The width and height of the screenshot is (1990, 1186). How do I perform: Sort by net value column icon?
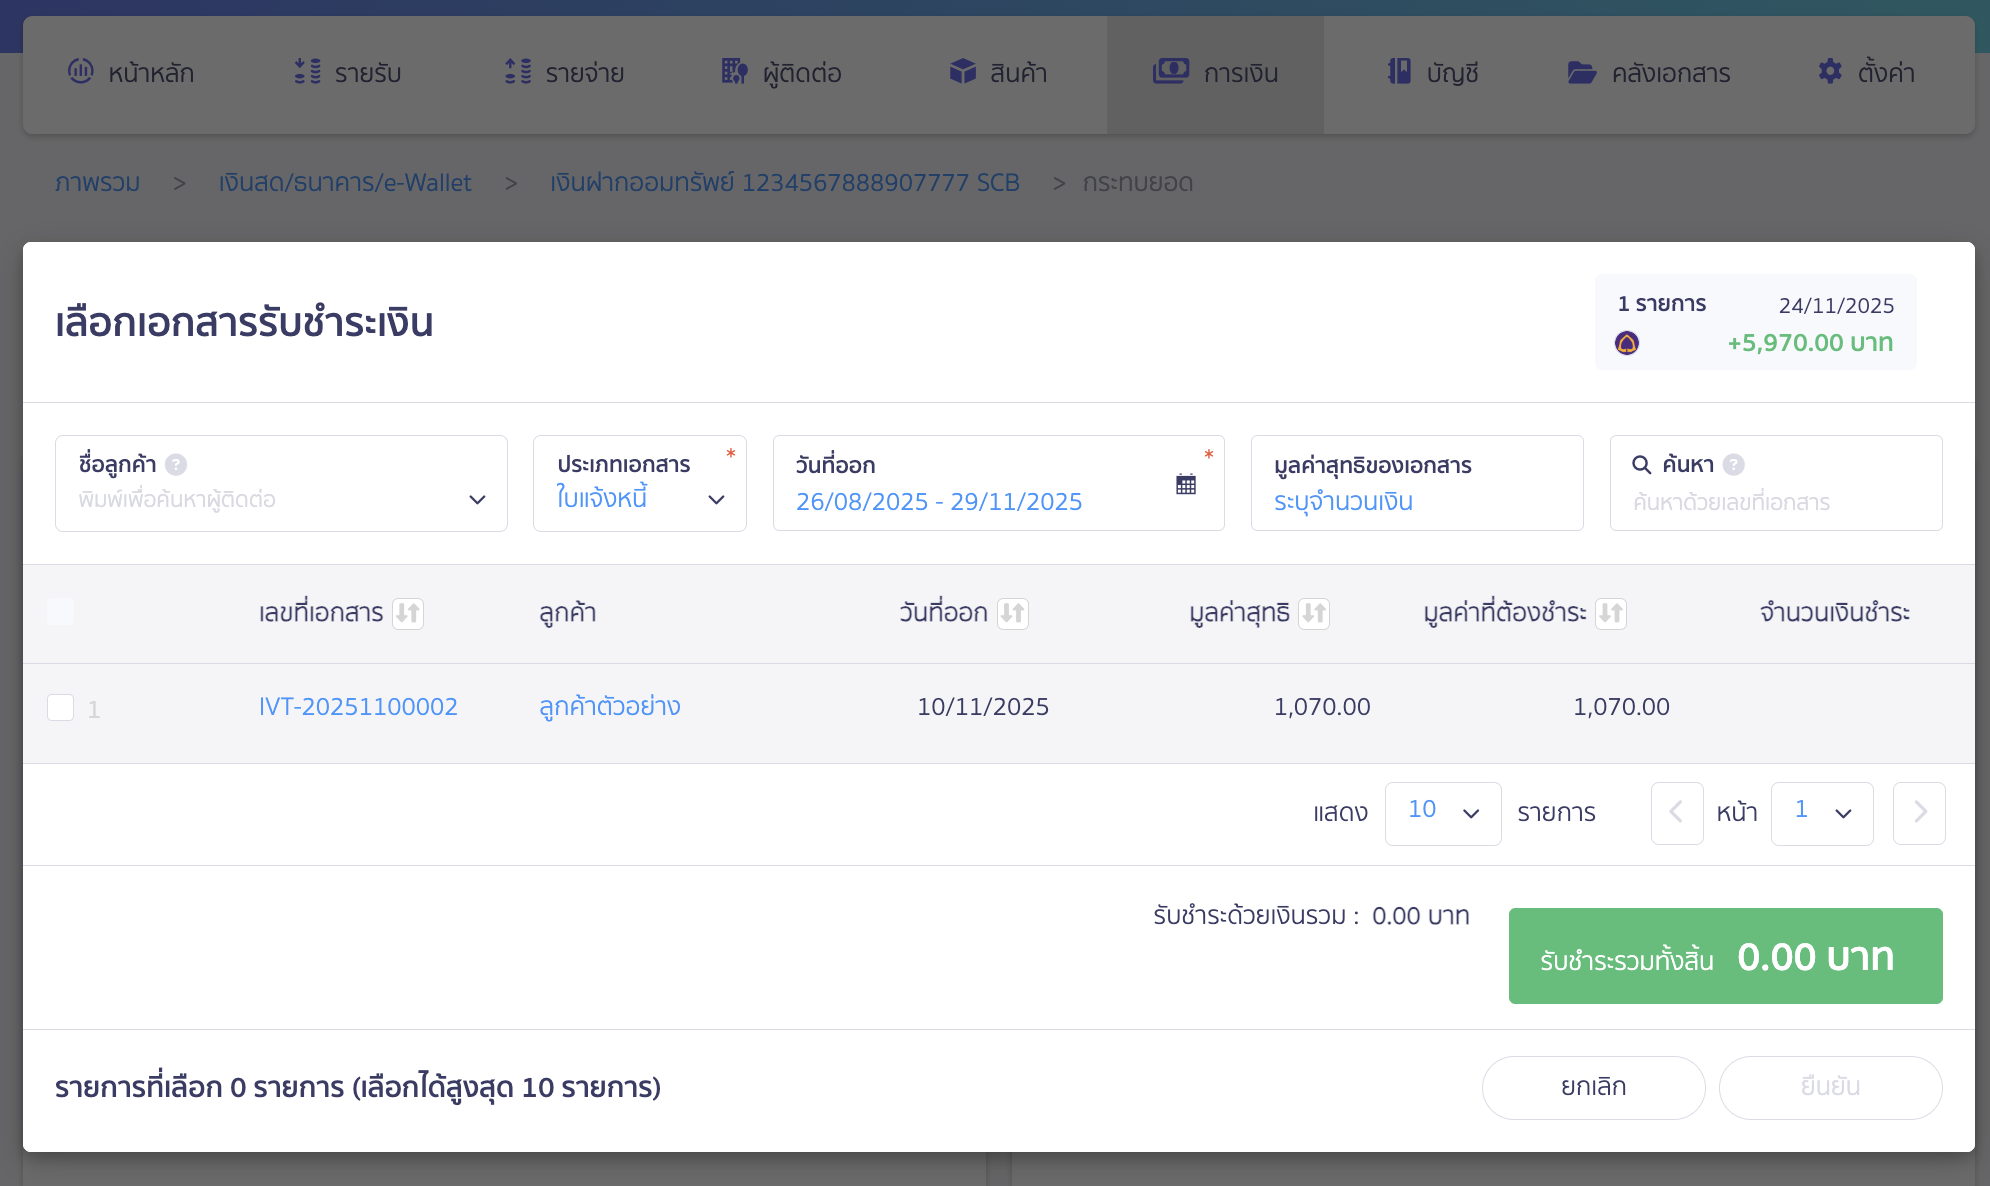1314,613
